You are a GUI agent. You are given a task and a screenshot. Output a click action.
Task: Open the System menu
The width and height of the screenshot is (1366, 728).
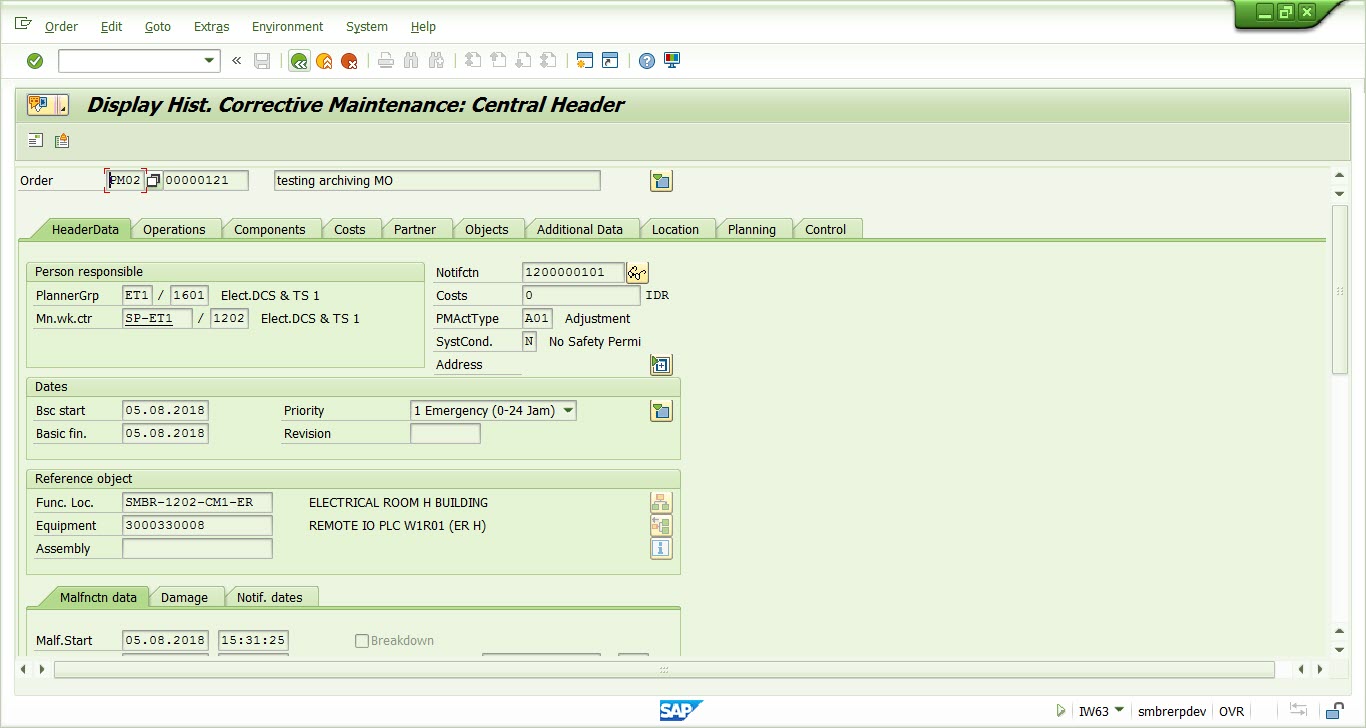(367, 27)
